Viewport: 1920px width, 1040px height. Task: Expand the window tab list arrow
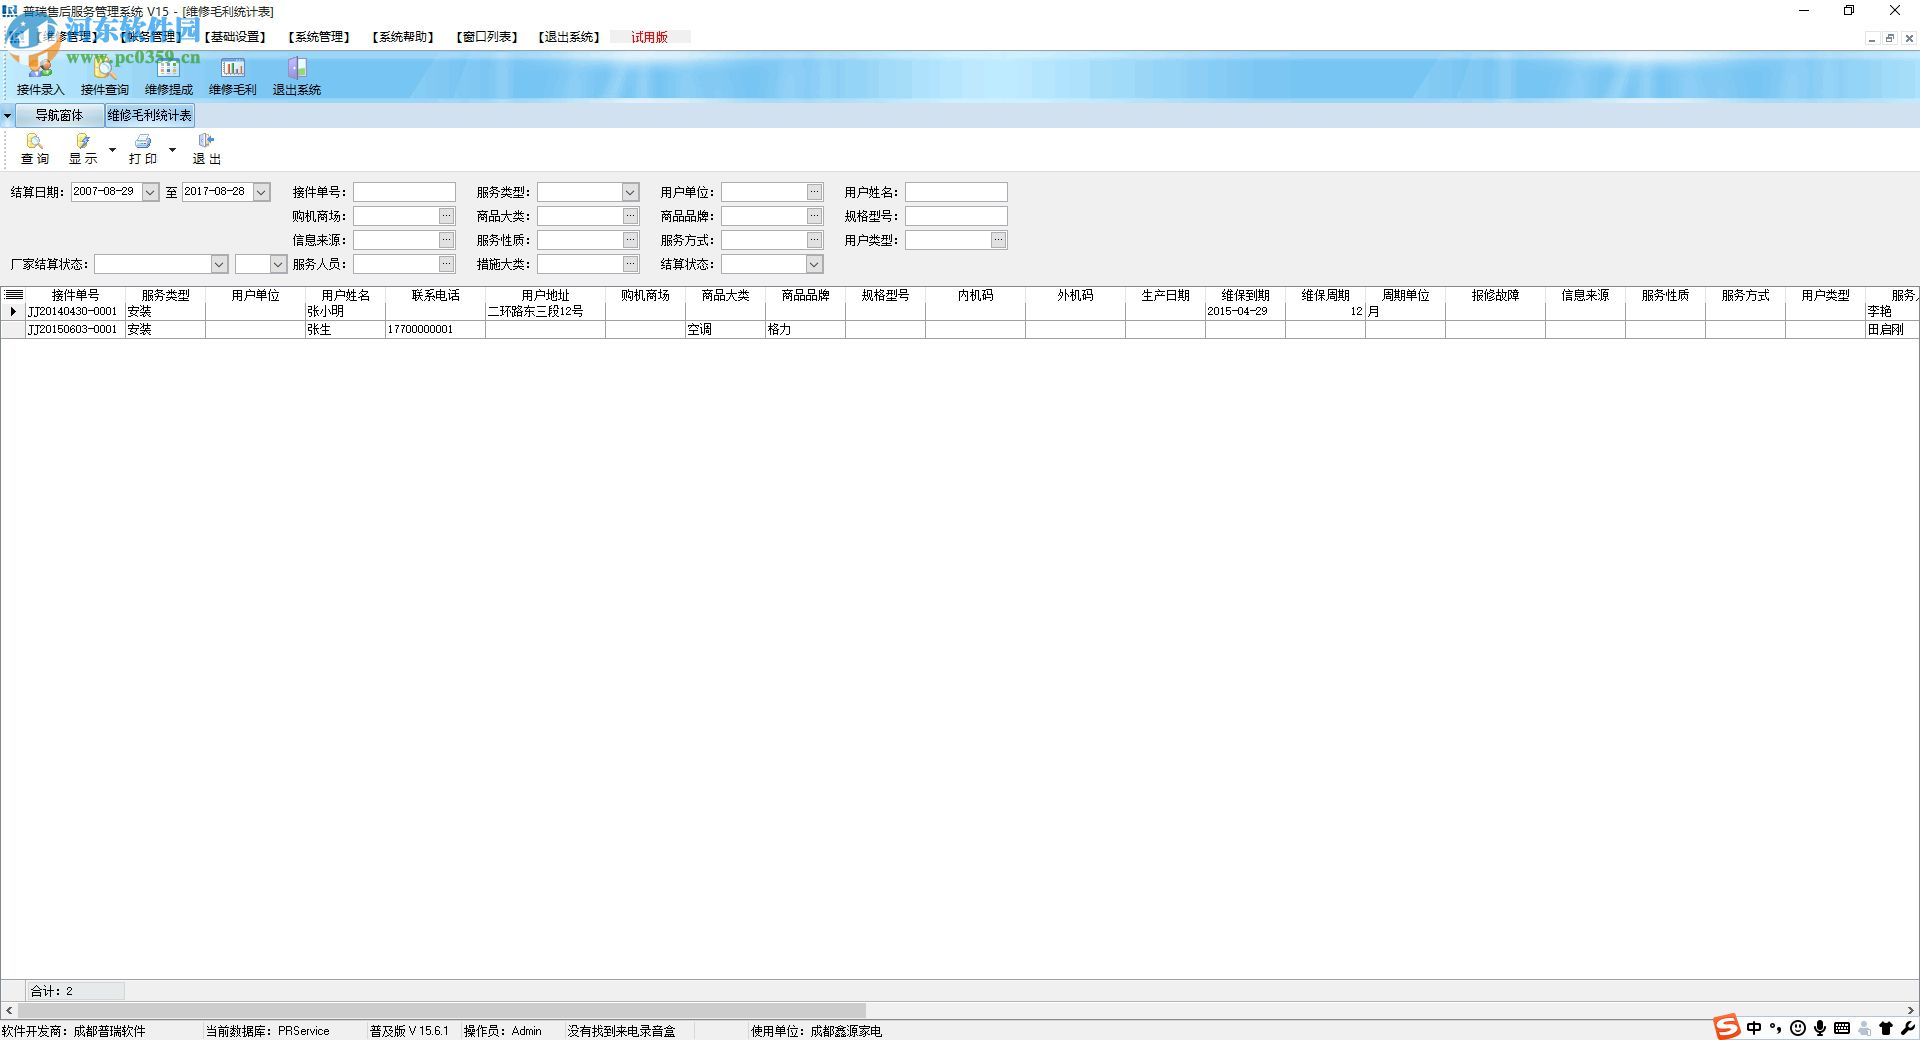(7, 116)
